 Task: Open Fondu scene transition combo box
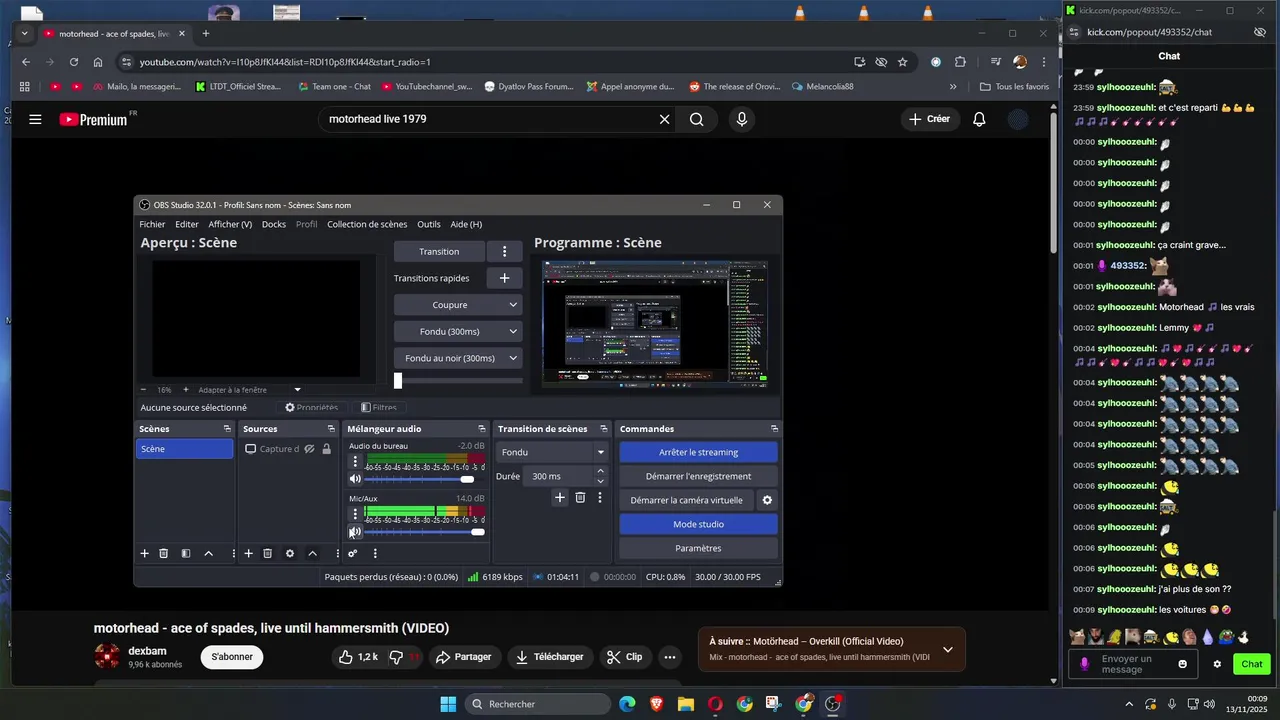(x=552, y=452)
